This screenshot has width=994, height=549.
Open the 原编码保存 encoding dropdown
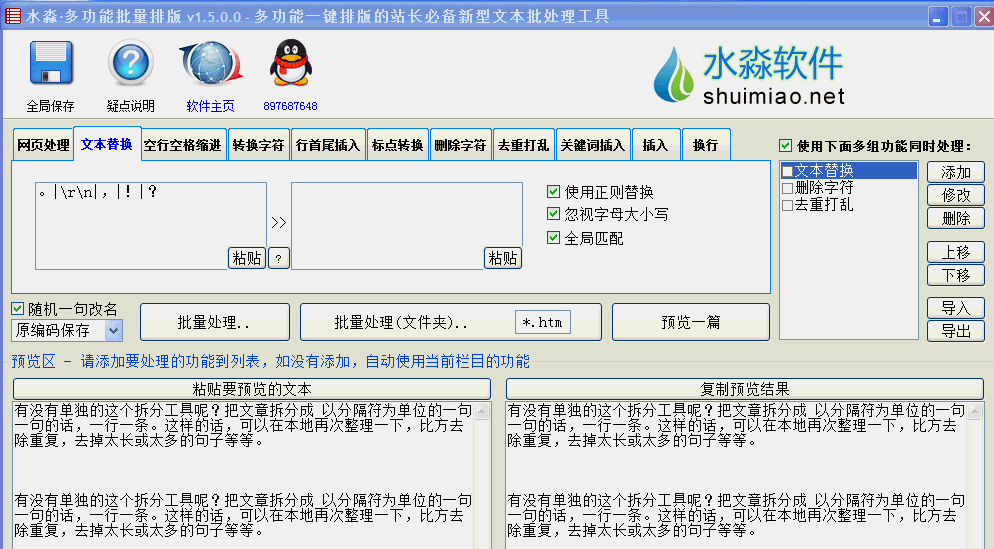(113, 330)
